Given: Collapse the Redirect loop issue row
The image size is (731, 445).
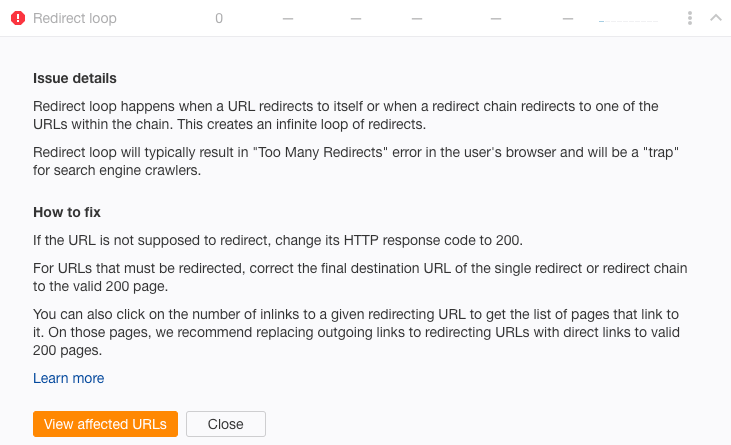Looking at the screenshot, I should tap(716, 18).
